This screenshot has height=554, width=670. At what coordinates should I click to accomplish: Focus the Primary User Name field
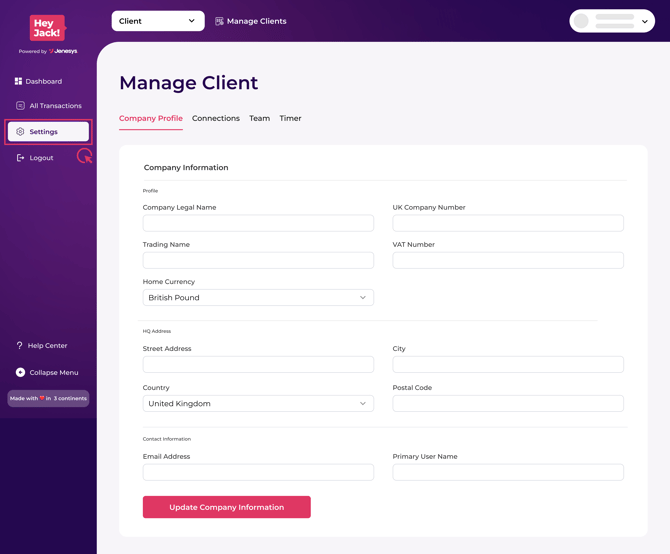(x=508, y=472)
